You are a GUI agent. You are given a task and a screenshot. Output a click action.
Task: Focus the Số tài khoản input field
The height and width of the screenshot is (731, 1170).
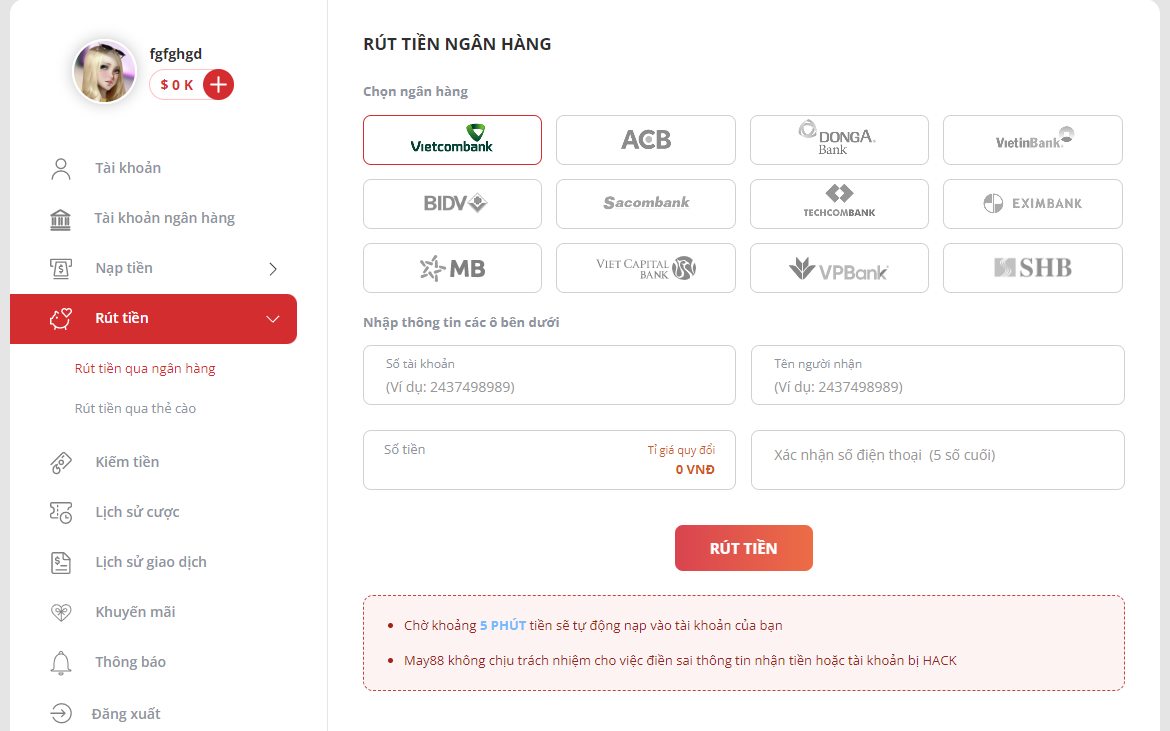tap(549, 375)
